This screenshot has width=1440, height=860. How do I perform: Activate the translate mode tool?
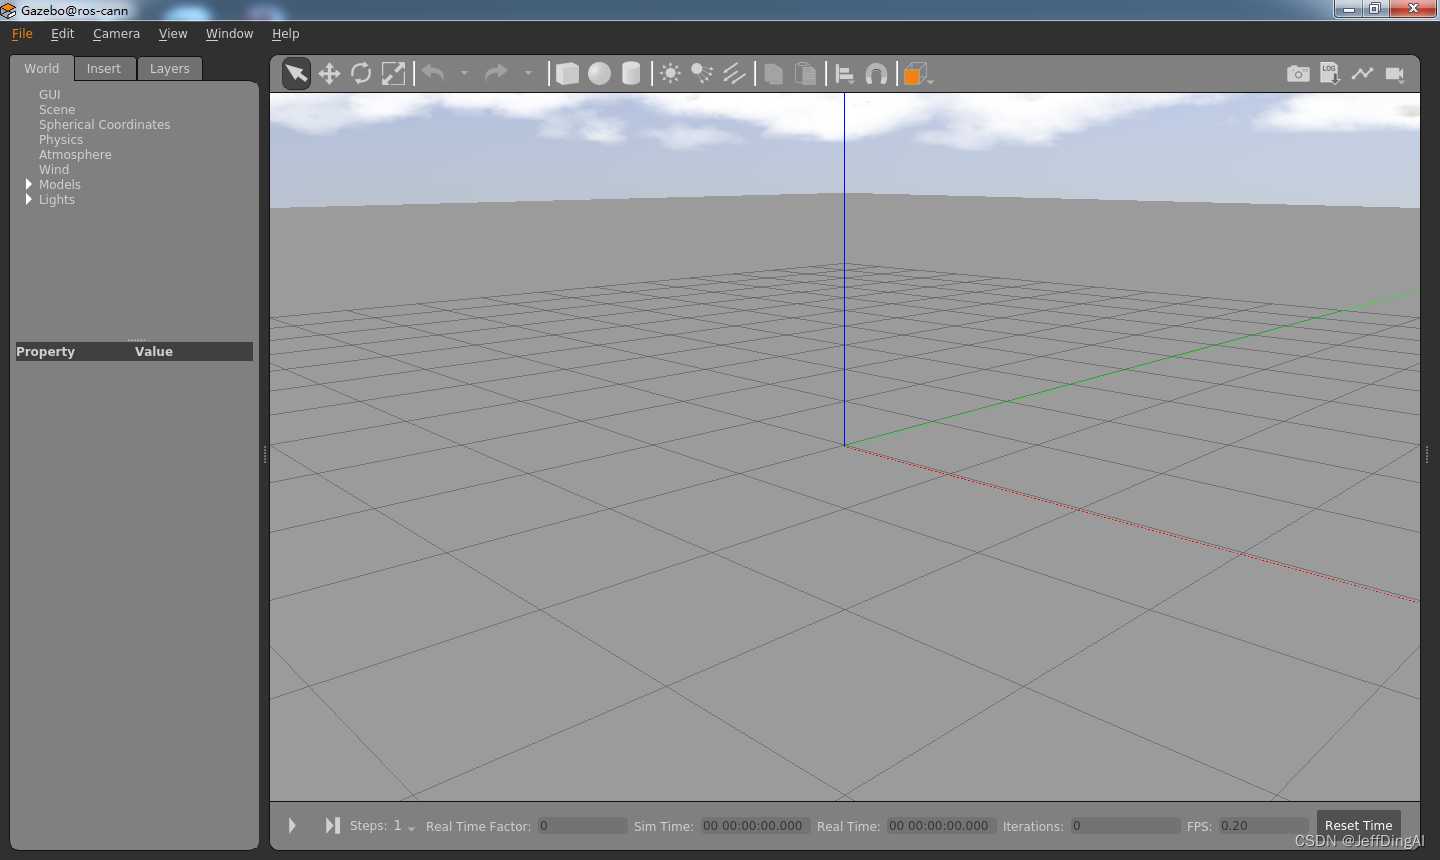(x=329, y=74)
